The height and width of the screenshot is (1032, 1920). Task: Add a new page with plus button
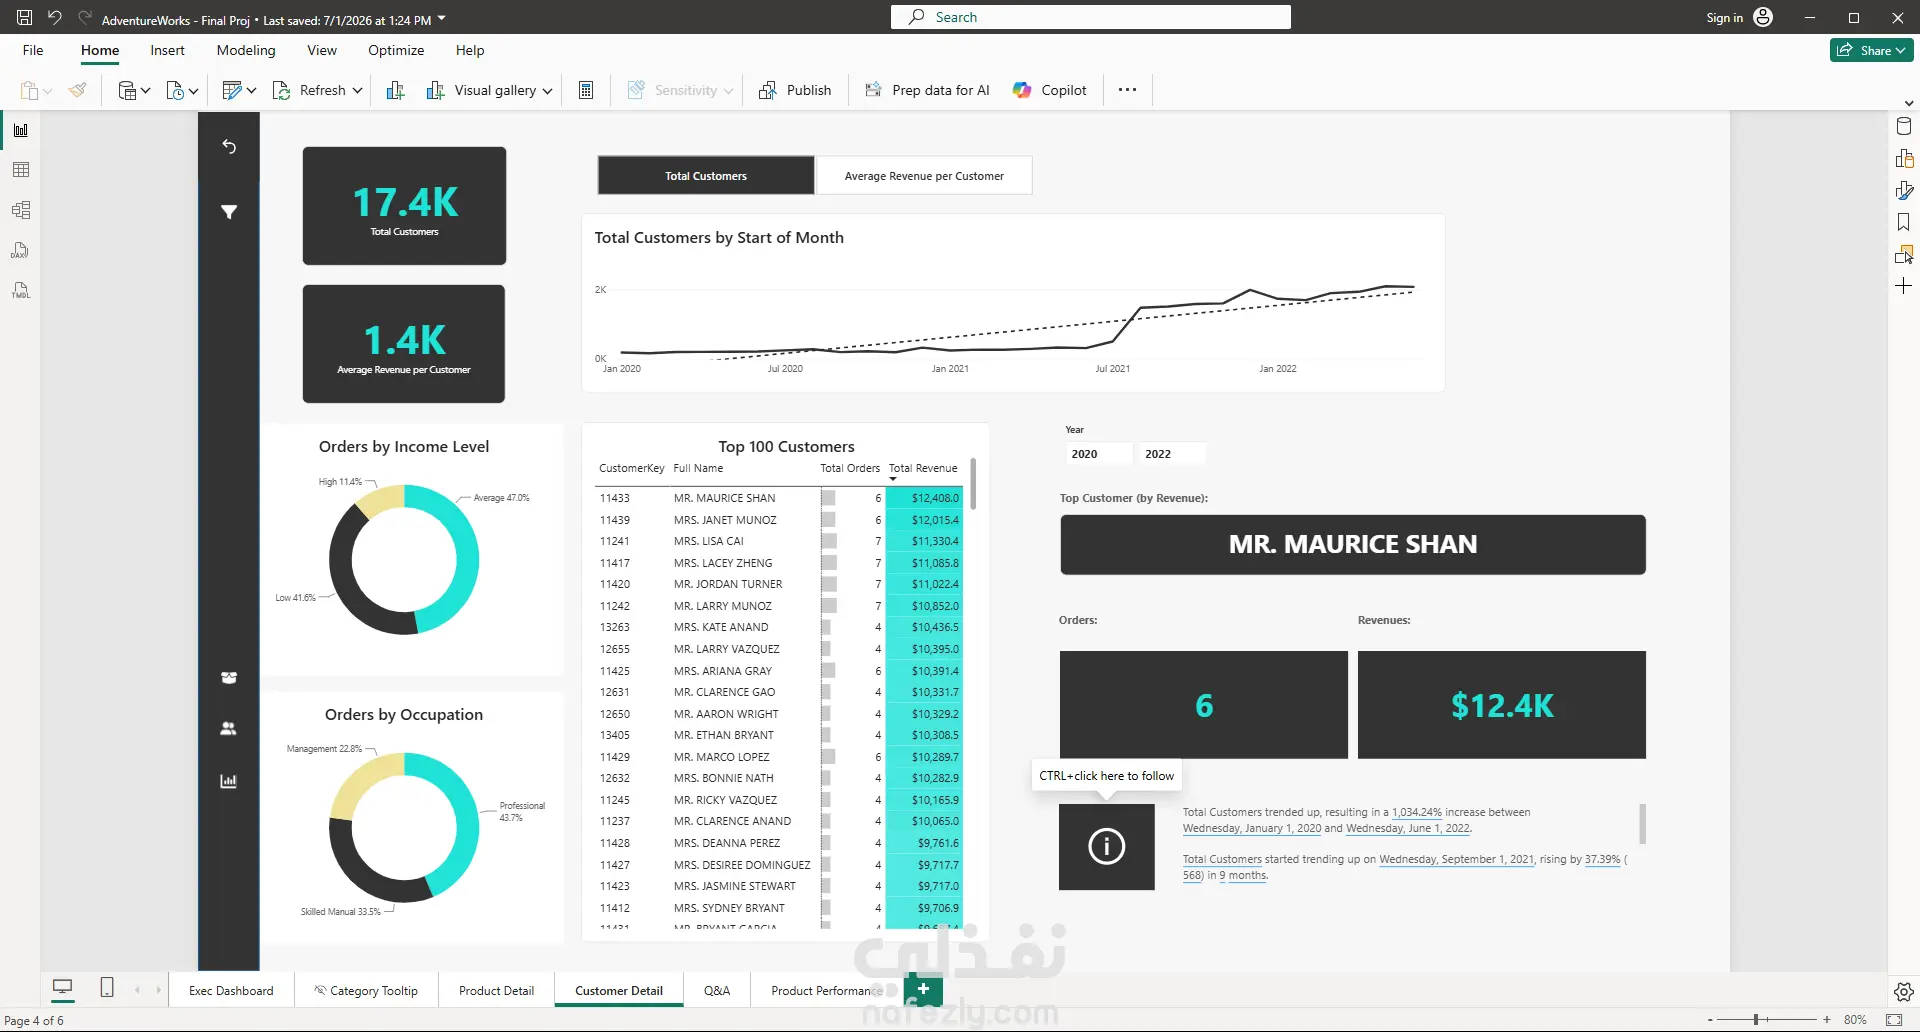pos(923,989)
